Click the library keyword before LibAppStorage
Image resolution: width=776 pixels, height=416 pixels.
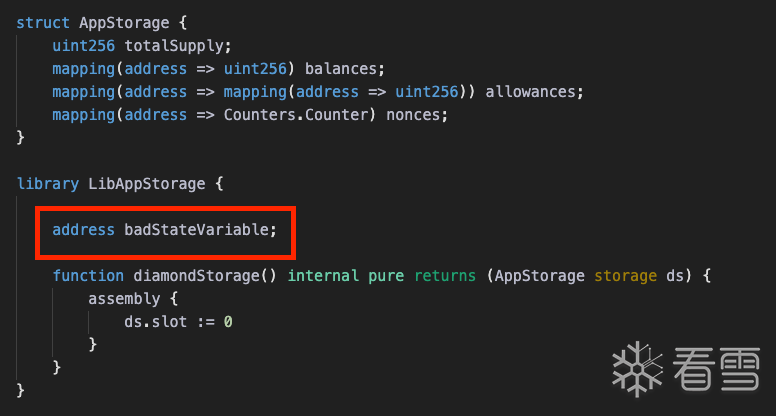(48, 184)
